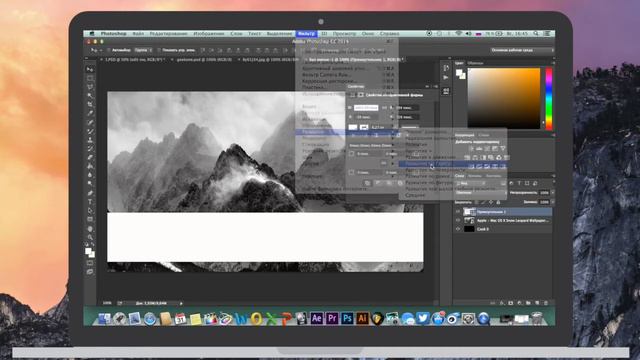Click the shape width input field
This screenshot has width=640, height=360.
tap(366, 108)
